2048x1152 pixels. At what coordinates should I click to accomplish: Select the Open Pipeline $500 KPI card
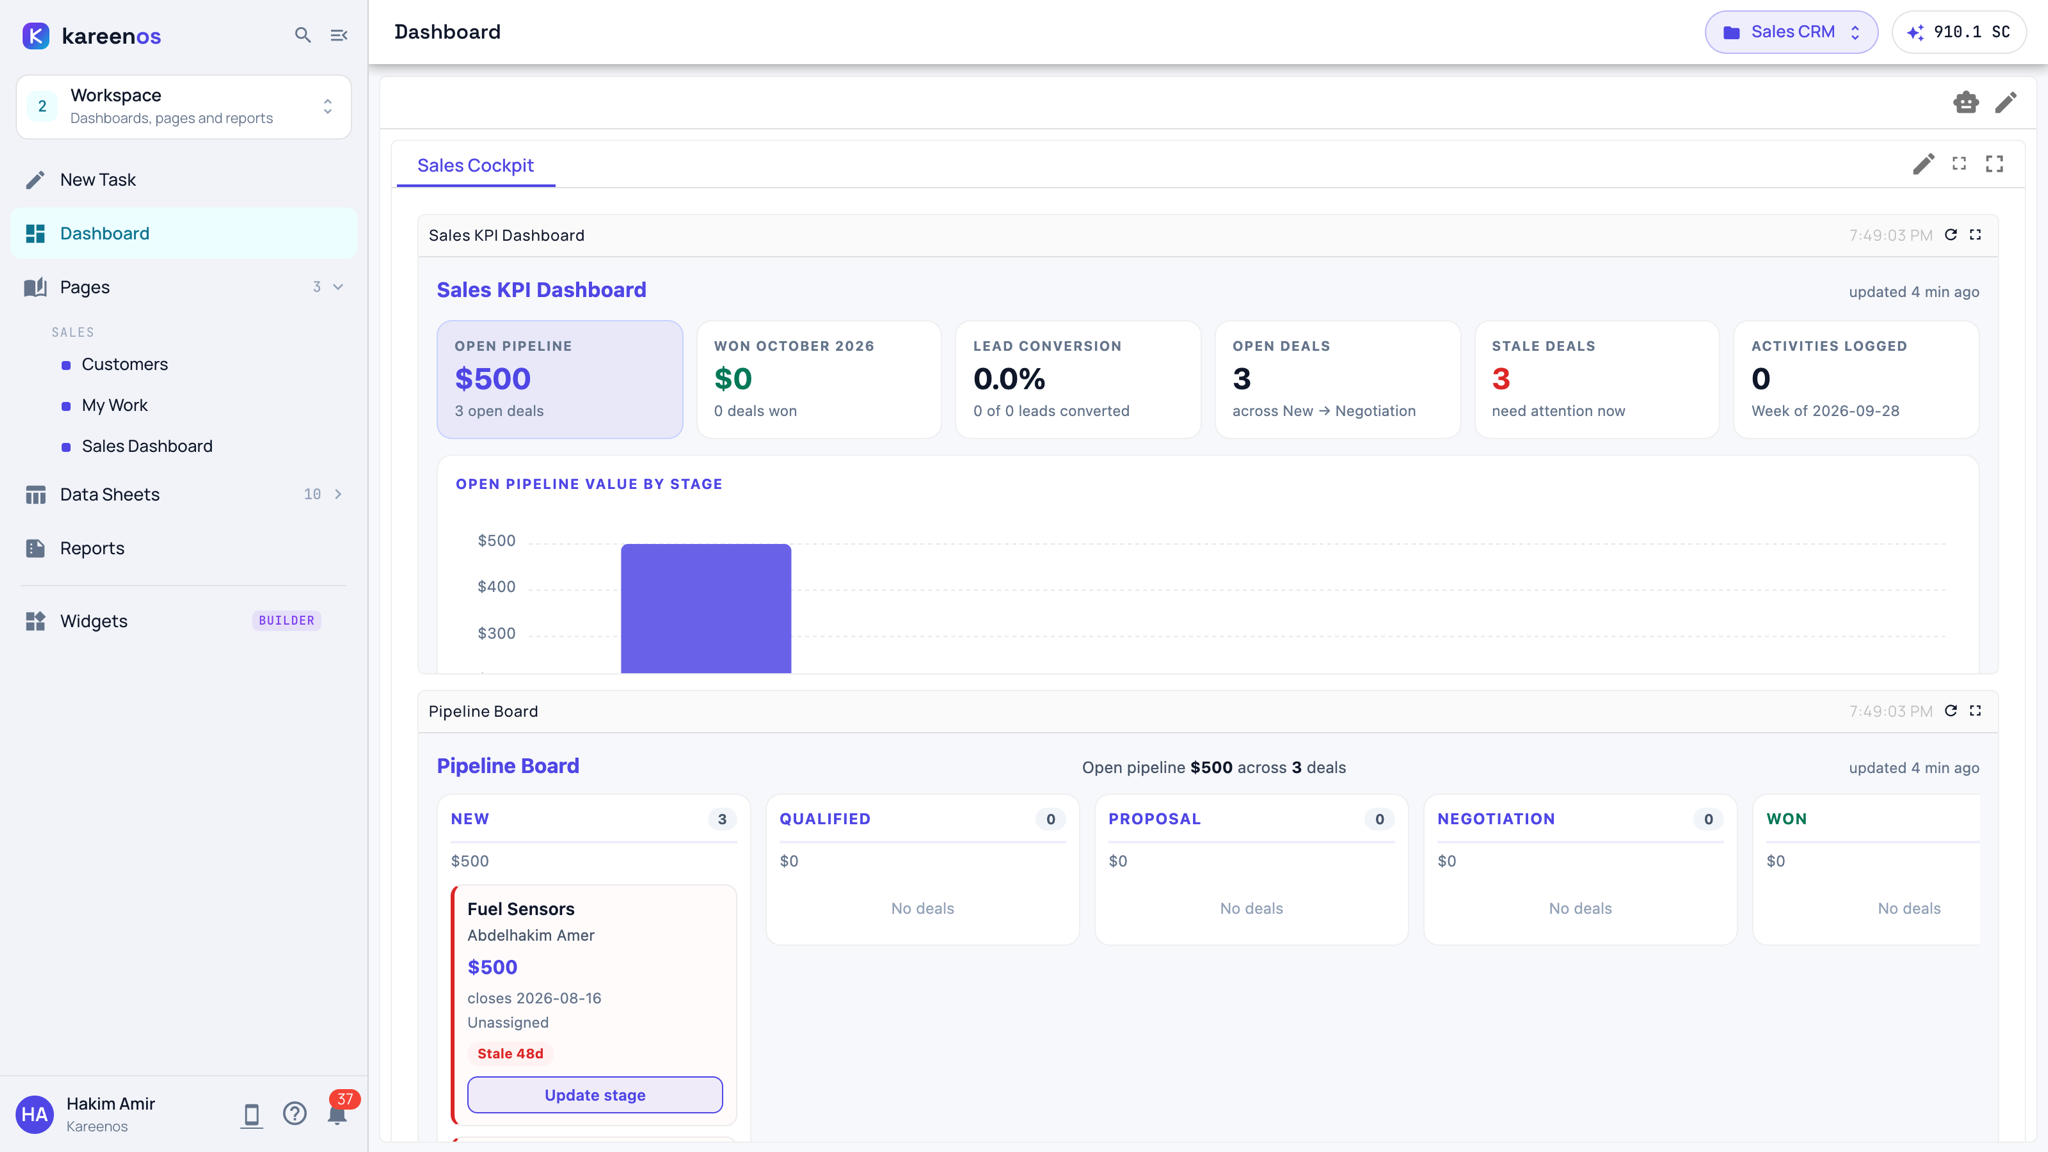pos(560,379)
